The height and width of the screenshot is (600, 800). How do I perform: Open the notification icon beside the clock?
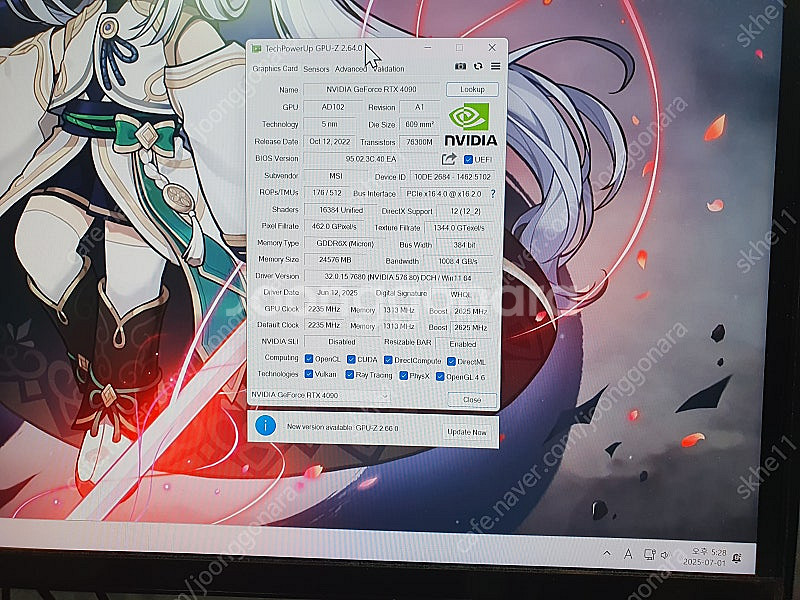click(736, 558)
